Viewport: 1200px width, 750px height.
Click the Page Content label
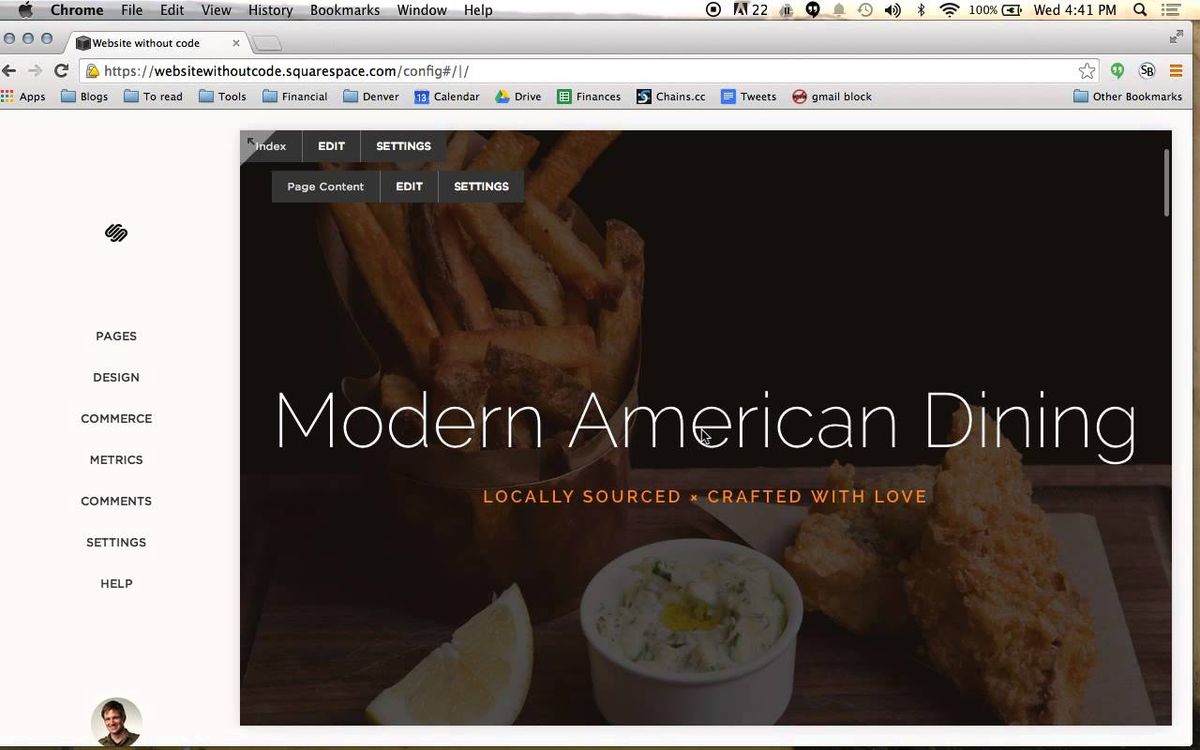325,186
